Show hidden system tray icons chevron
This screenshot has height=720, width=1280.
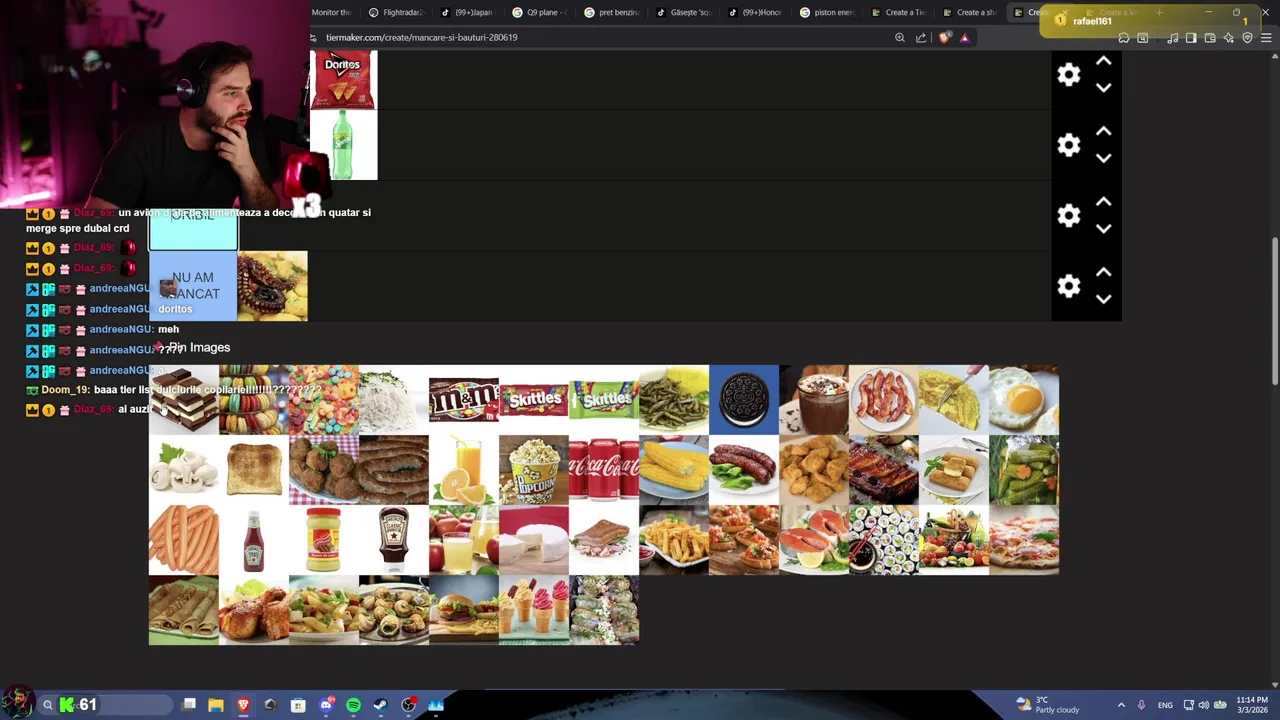(x=1121, y=705)
